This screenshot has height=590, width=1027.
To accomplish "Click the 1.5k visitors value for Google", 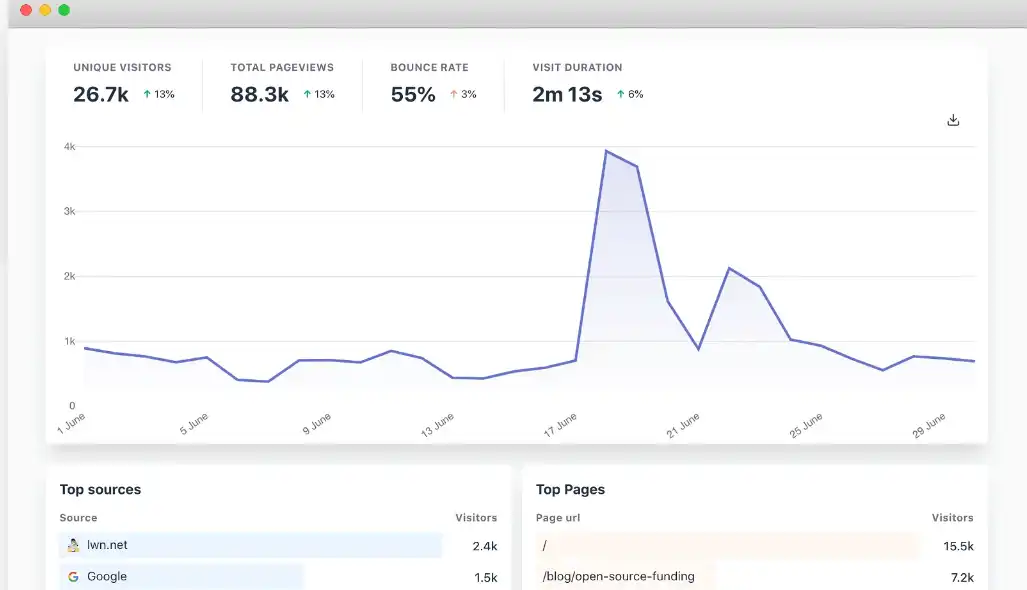I will [x=486, y=578].
